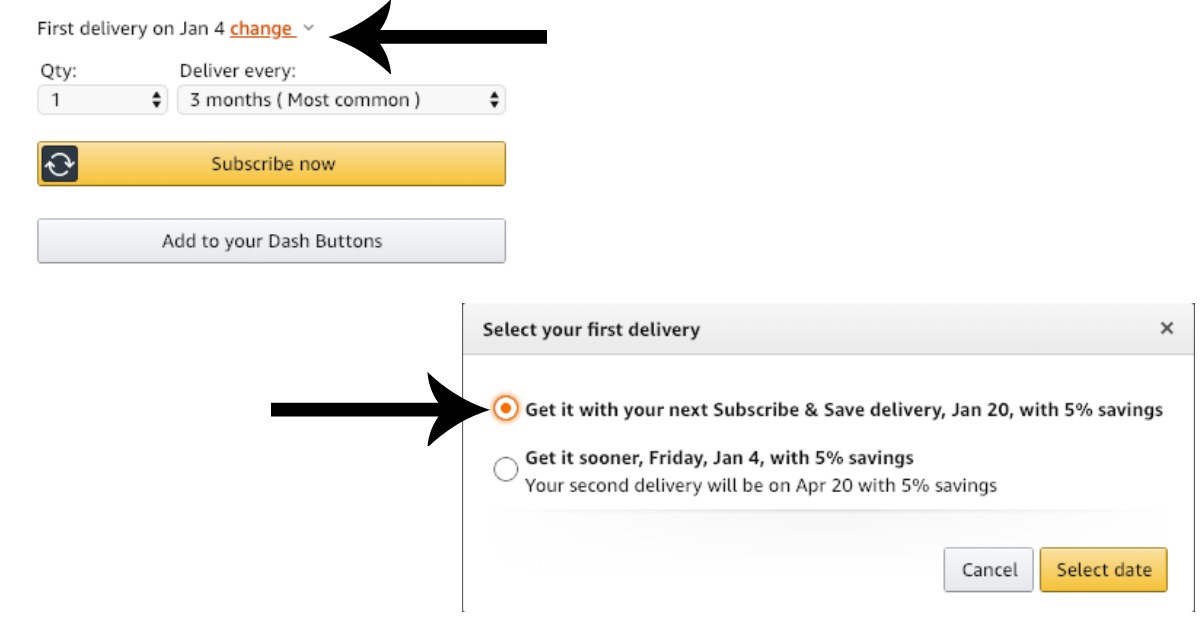Close the 'Select your first delivery' dialog

(x=1166, y=328)
